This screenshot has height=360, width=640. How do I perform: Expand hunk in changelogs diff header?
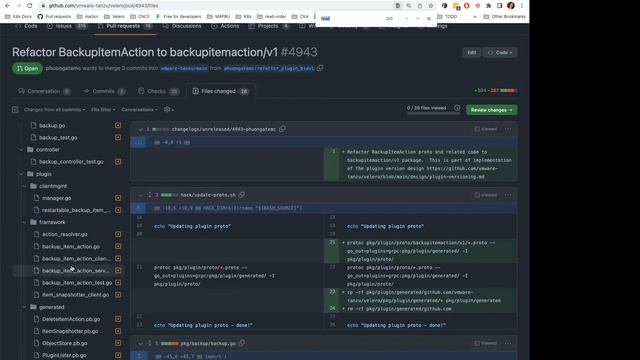(138, 142)
